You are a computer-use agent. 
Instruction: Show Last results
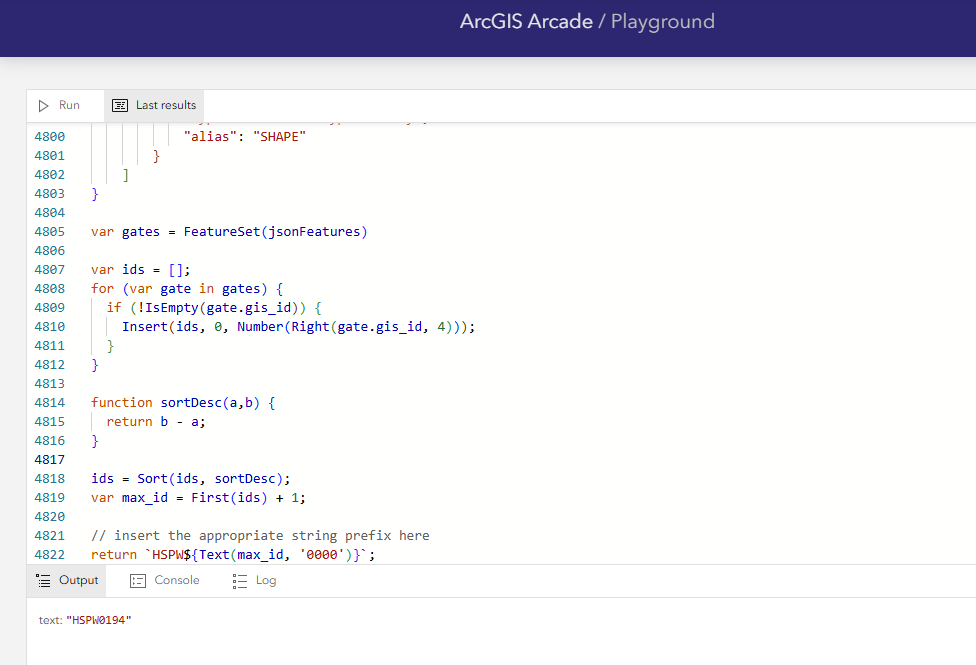(154, 105)
